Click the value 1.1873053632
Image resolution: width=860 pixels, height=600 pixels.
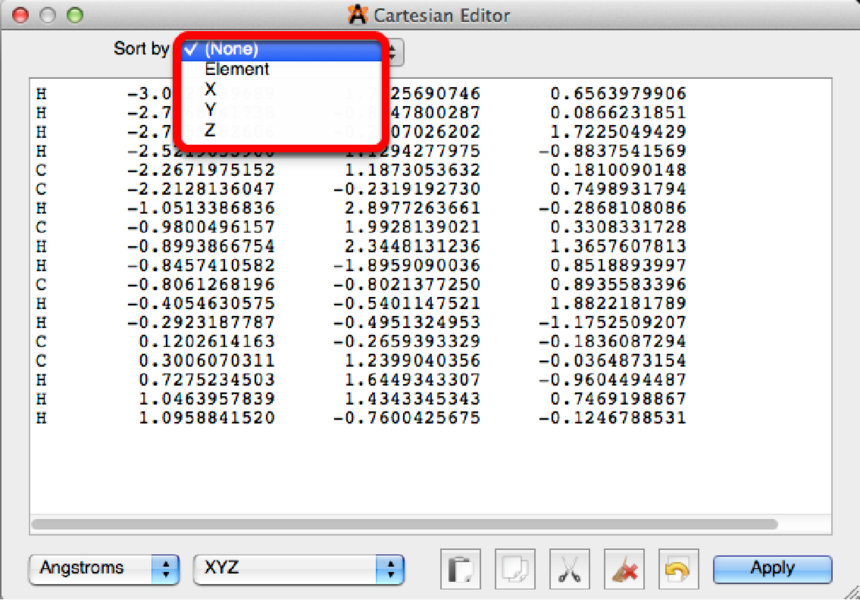[x=412, y=170]
